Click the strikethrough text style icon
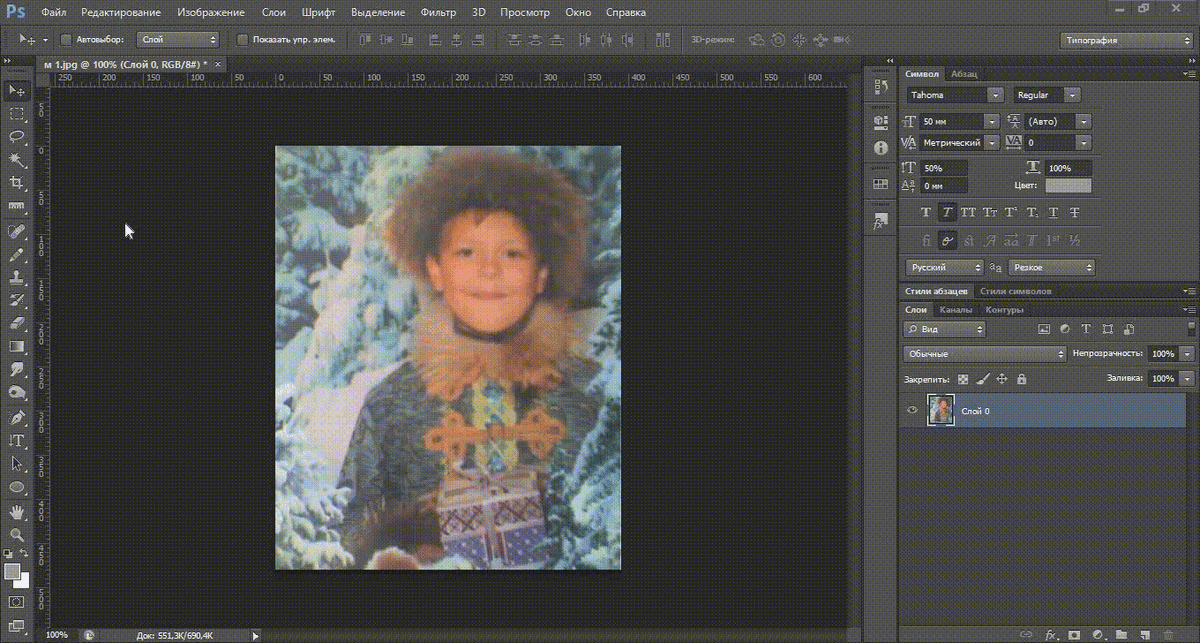1200x643 pixels. 1074,213
